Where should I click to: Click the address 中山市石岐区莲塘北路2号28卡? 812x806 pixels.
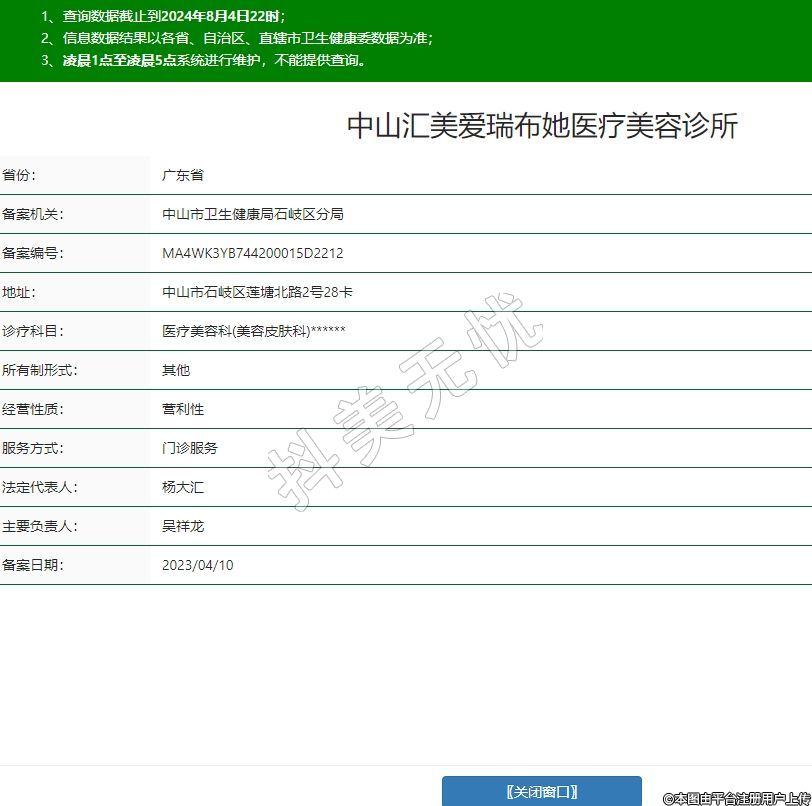257,292
